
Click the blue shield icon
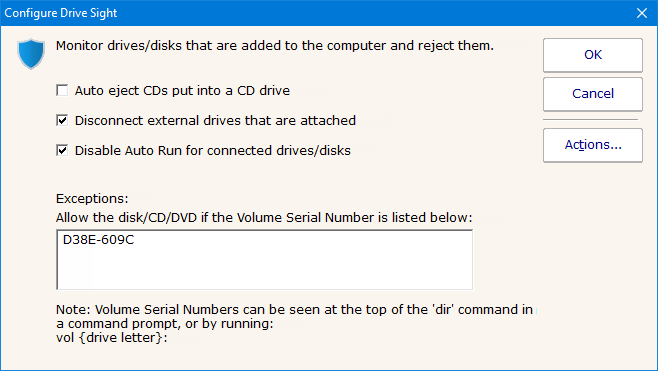pos(31,54)
